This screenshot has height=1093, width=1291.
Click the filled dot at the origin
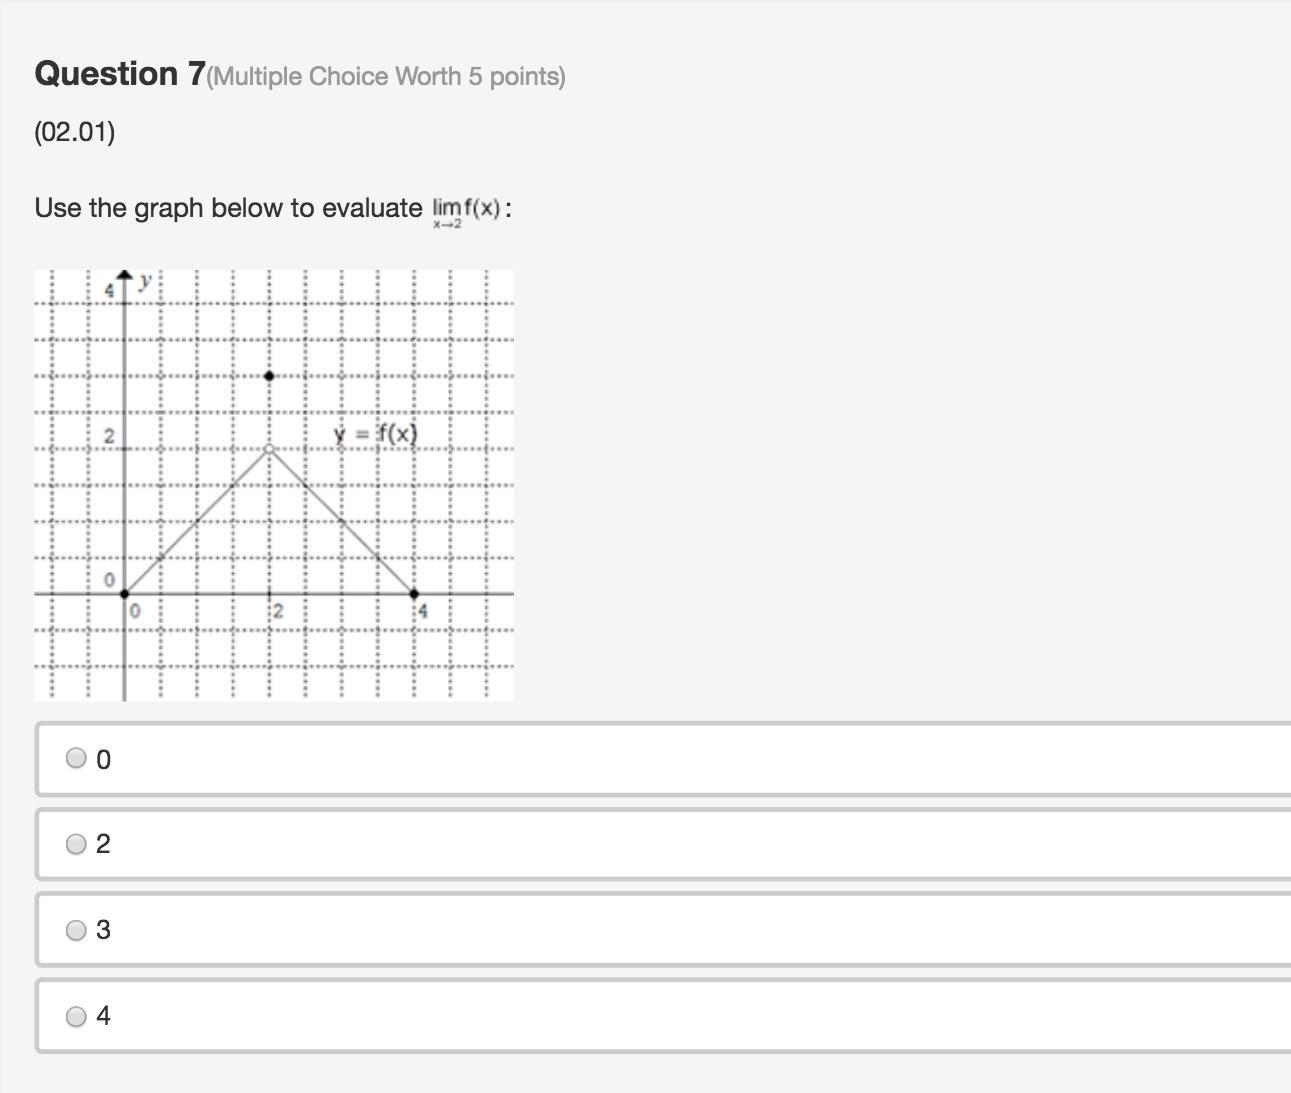click(x=124, y=594)
